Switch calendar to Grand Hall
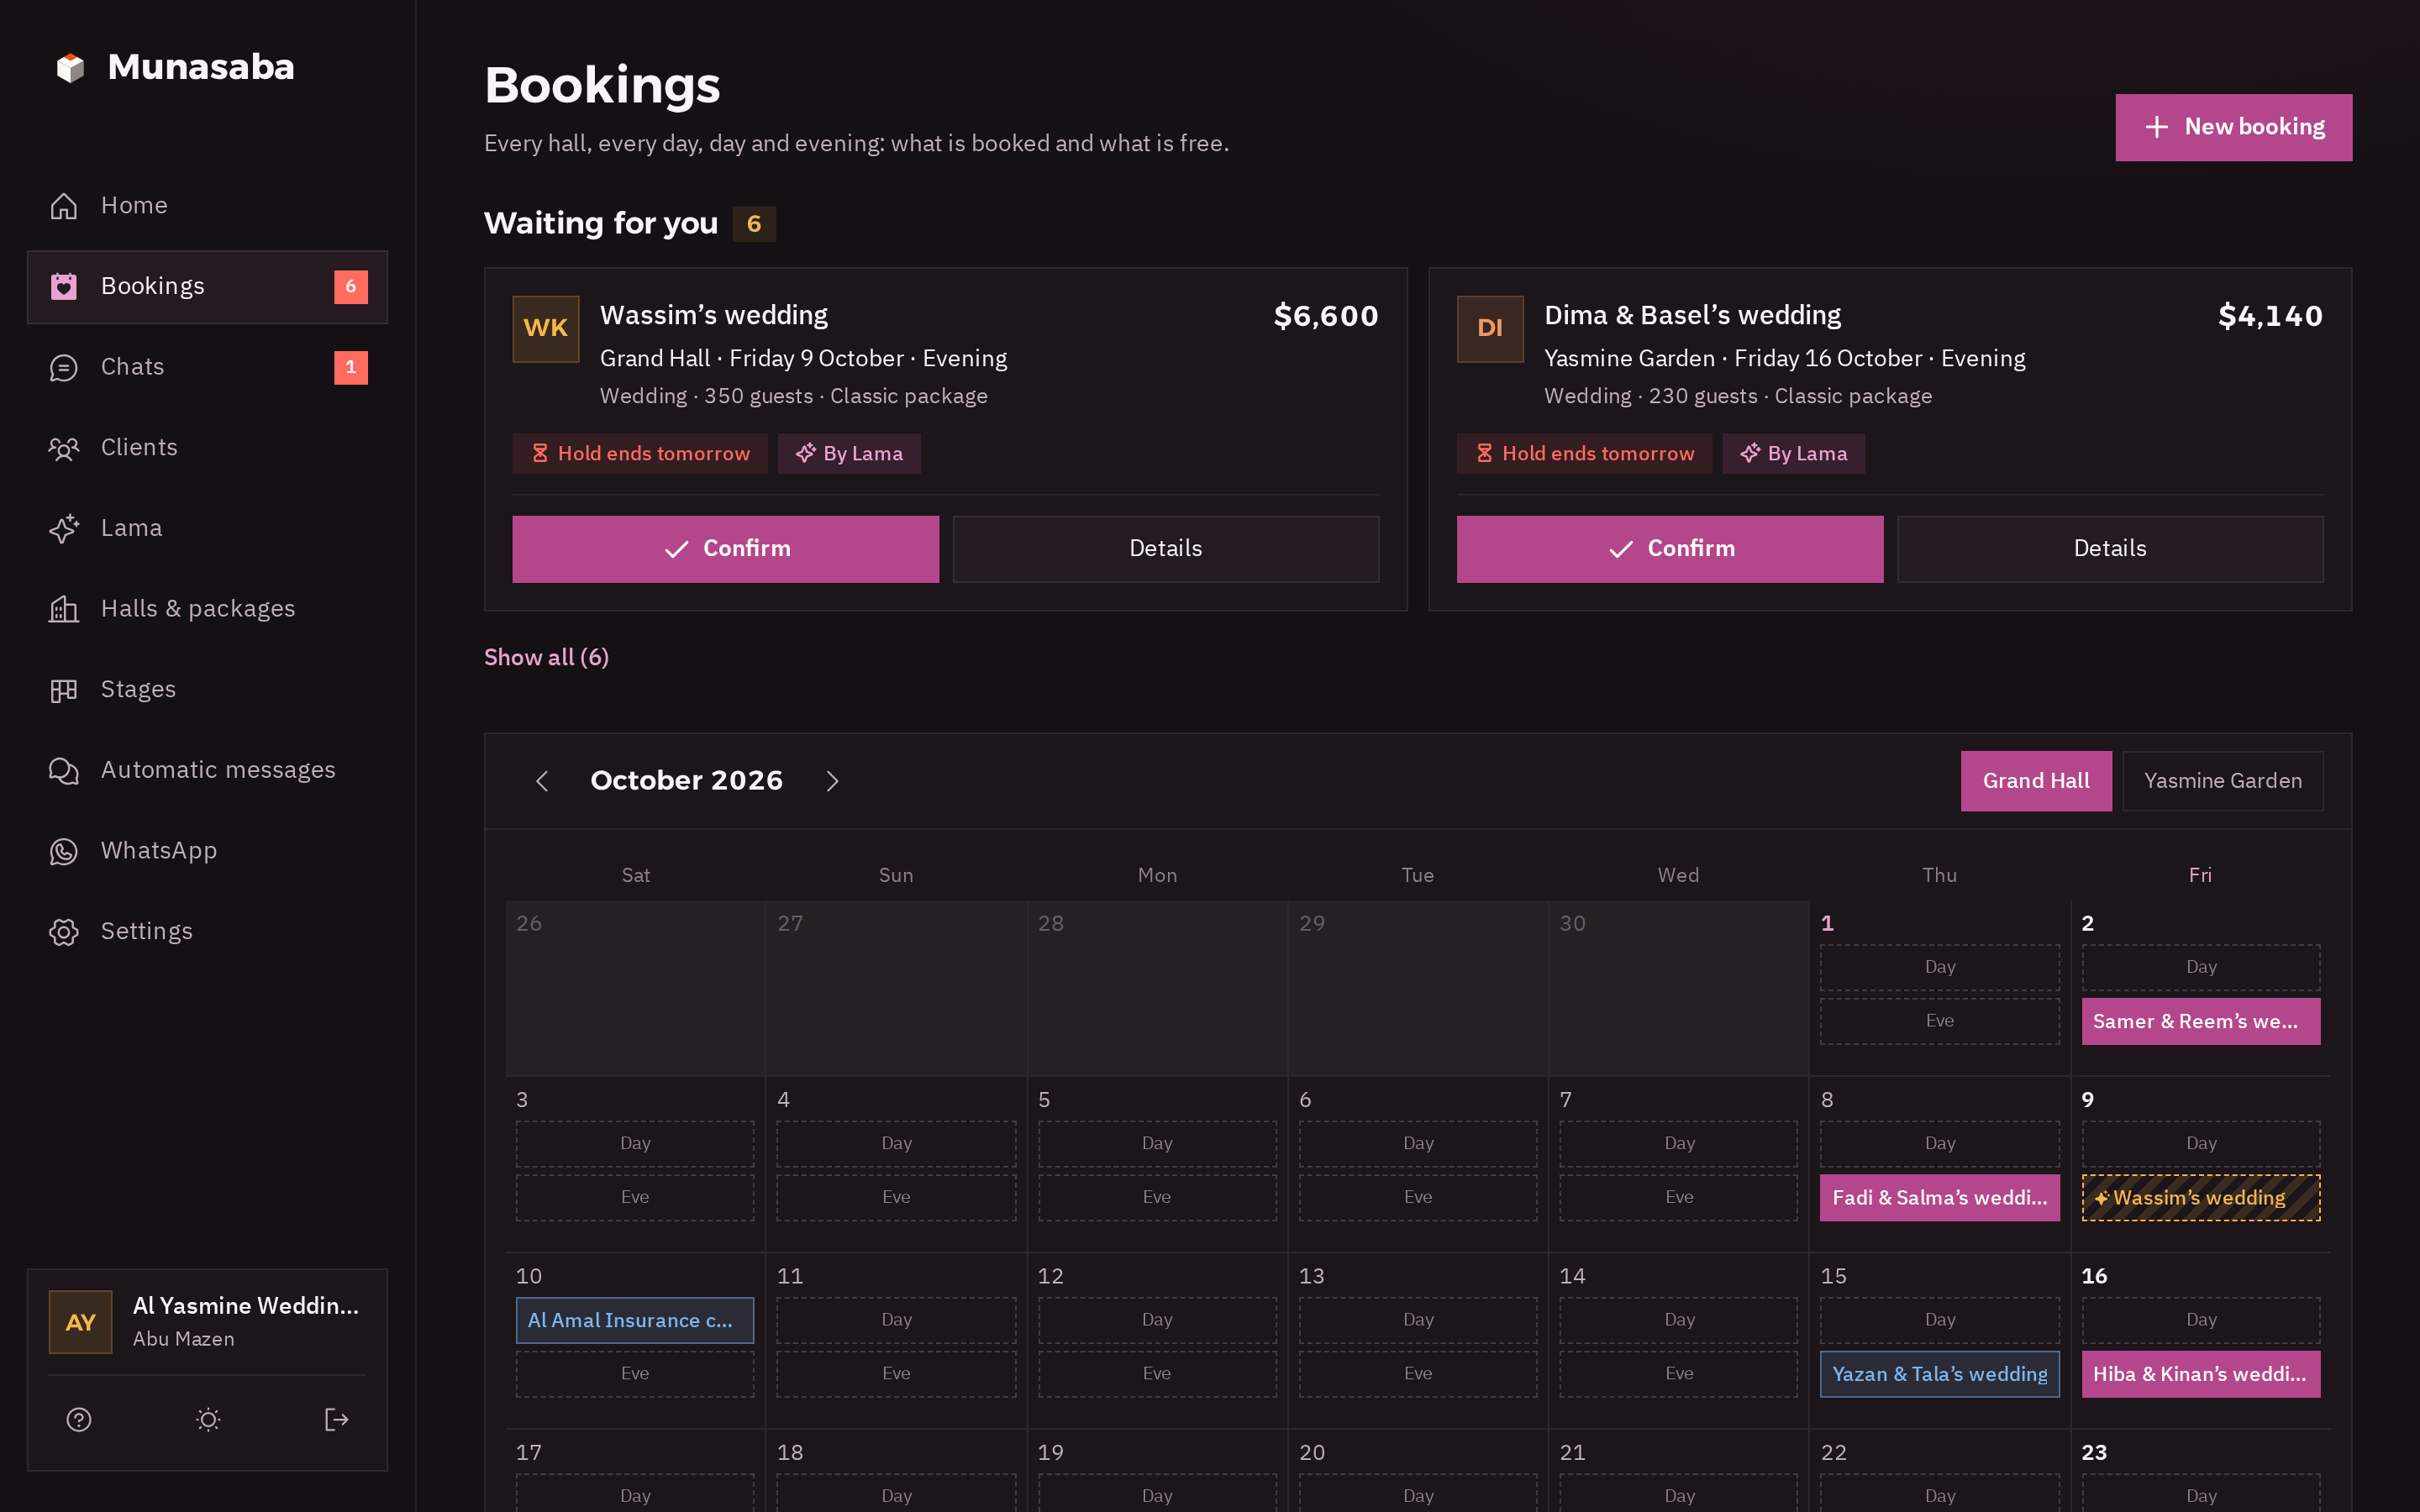Image resolution: width=2420 pixels, height=1512 pixels. (x=2036, y=781)
